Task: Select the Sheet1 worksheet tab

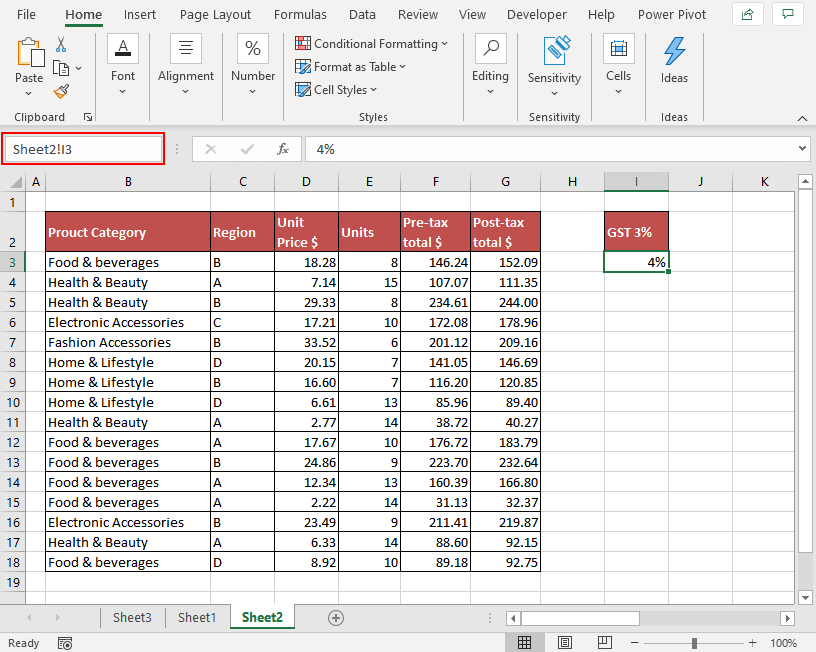Action: point(197,618)
